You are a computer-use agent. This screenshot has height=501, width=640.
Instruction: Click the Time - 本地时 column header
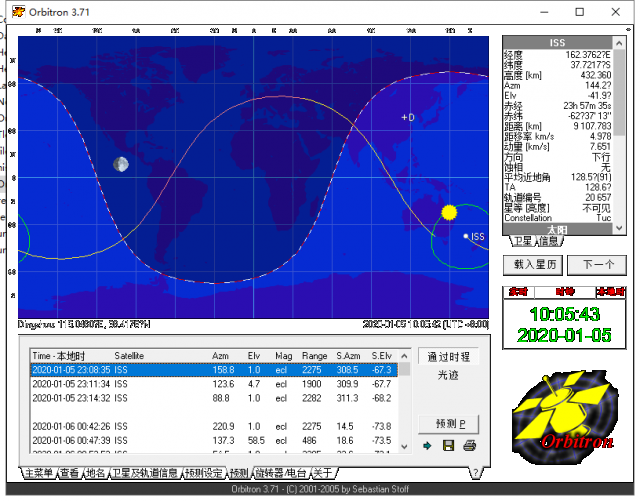(x=58, y=356)
